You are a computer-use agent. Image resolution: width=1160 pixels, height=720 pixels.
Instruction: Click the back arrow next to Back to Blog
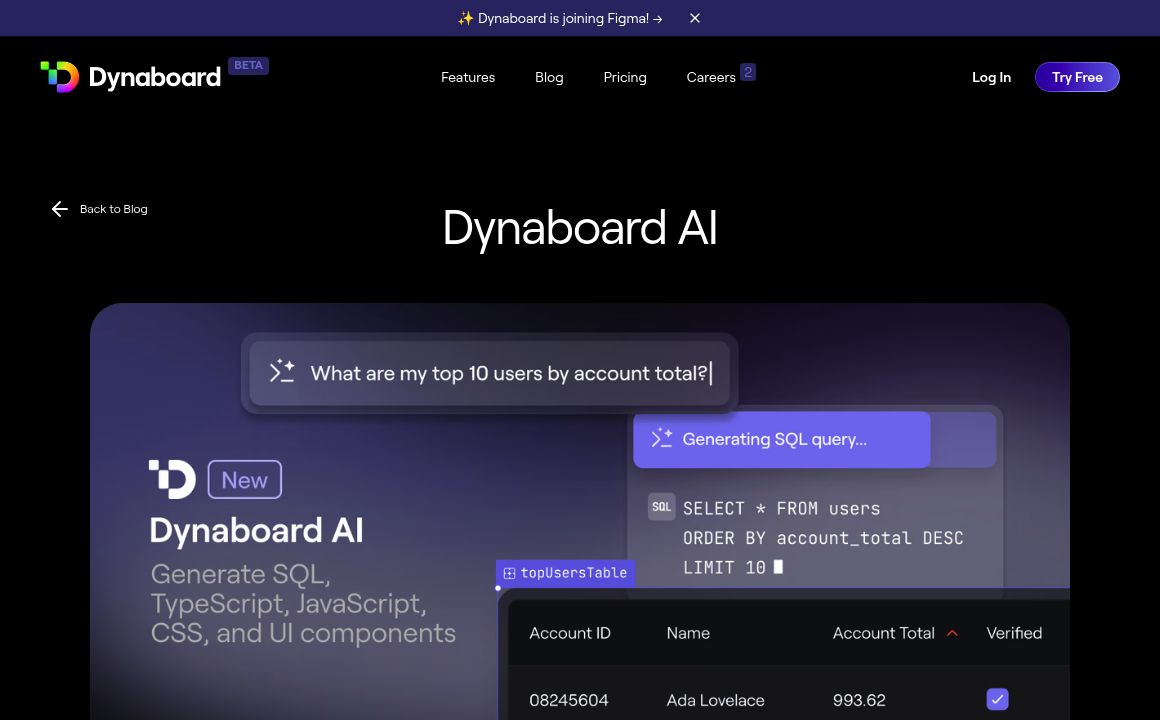59,209
